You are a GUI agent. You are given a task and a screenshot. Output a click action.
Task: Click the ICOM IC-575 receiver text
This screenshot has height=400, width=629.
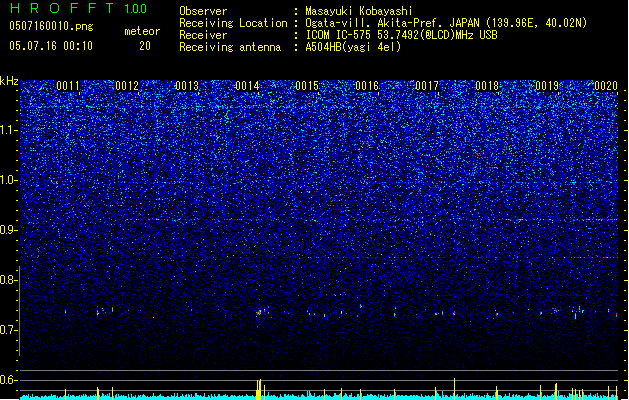401,35
